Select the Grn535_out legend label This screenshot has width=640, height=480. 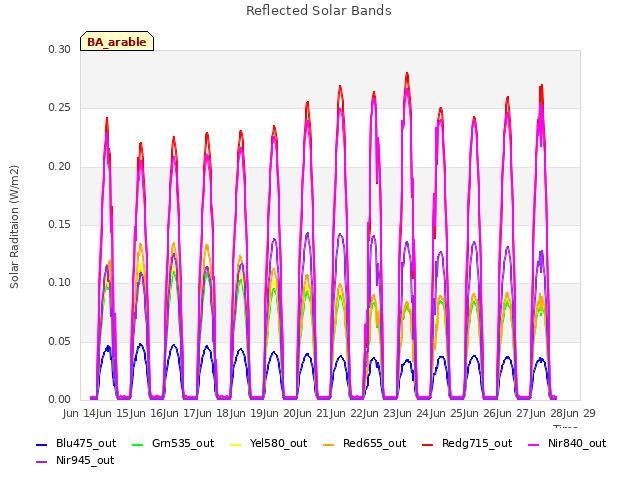coord(183,444)
